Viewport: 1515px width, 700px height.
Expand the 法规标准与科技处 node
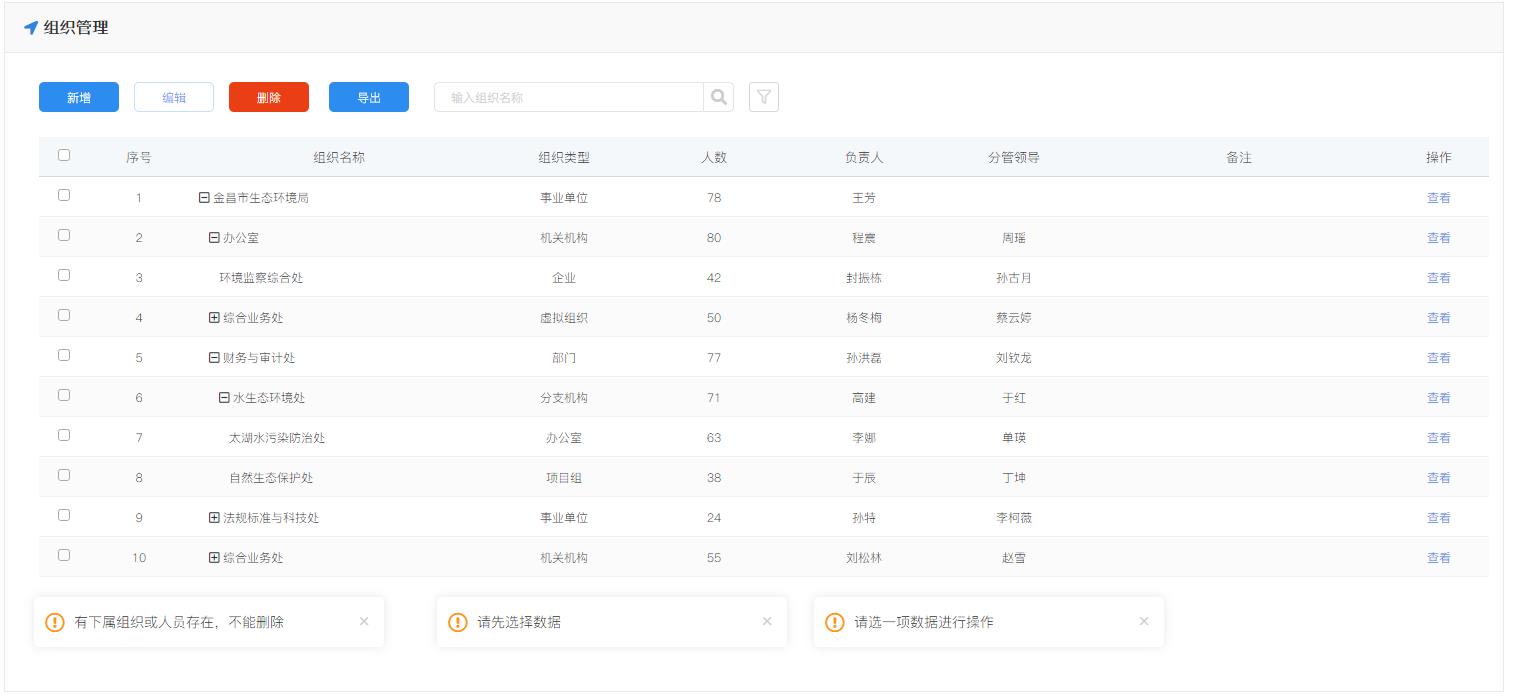pos(214,518)
